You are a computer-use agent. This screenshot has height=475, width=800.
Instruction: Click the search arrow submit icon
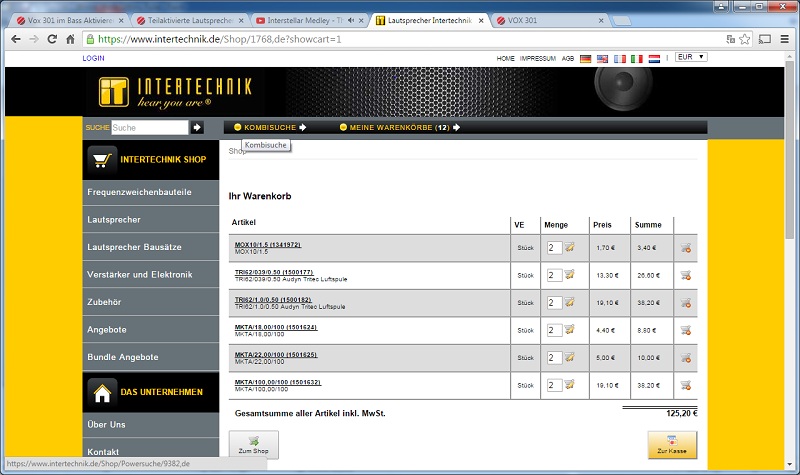pyautogui.click(x=197, y=128)
